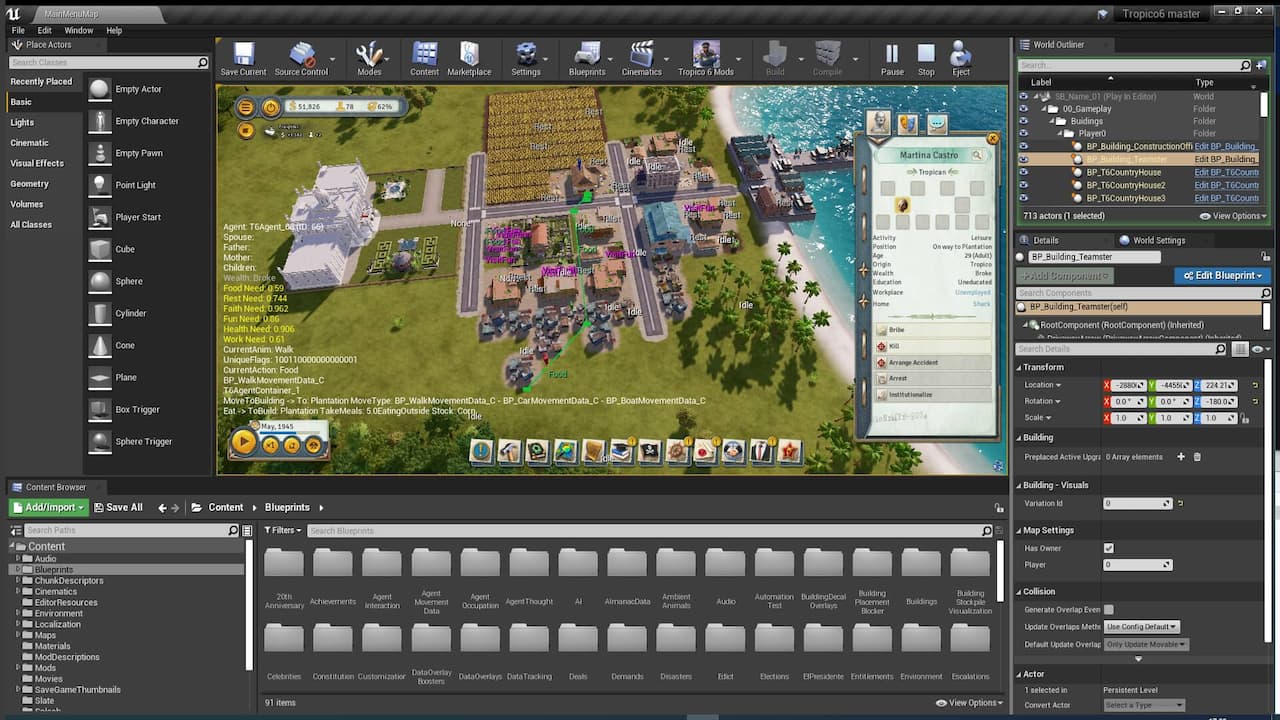Open the File menu

point(18,30)
